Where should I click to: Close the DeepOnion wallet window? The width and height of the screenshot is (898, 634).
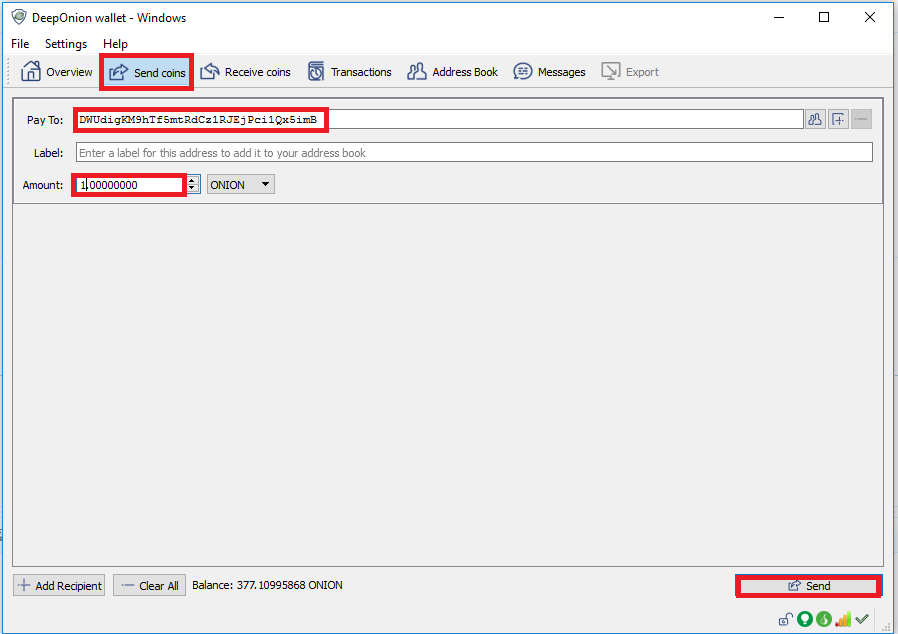coord(870,17)
